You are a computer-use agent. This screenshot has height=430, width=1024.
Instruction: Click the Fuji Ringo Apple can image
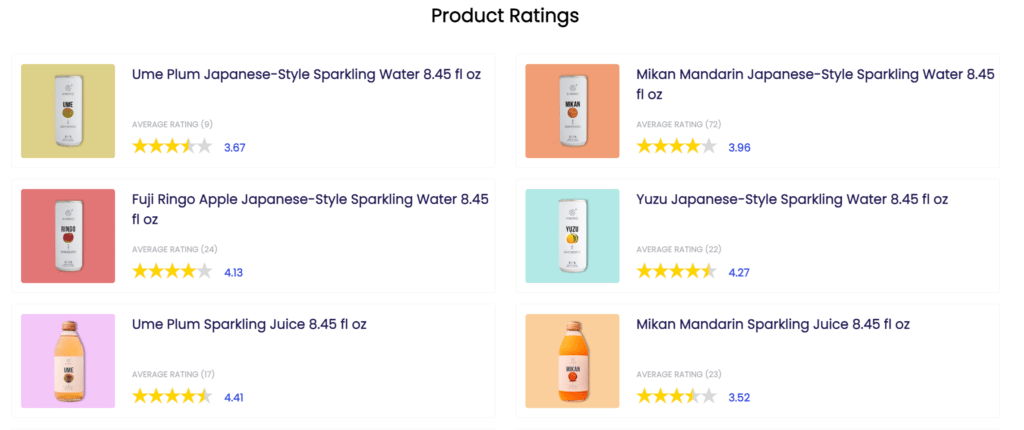pos(68,236)
